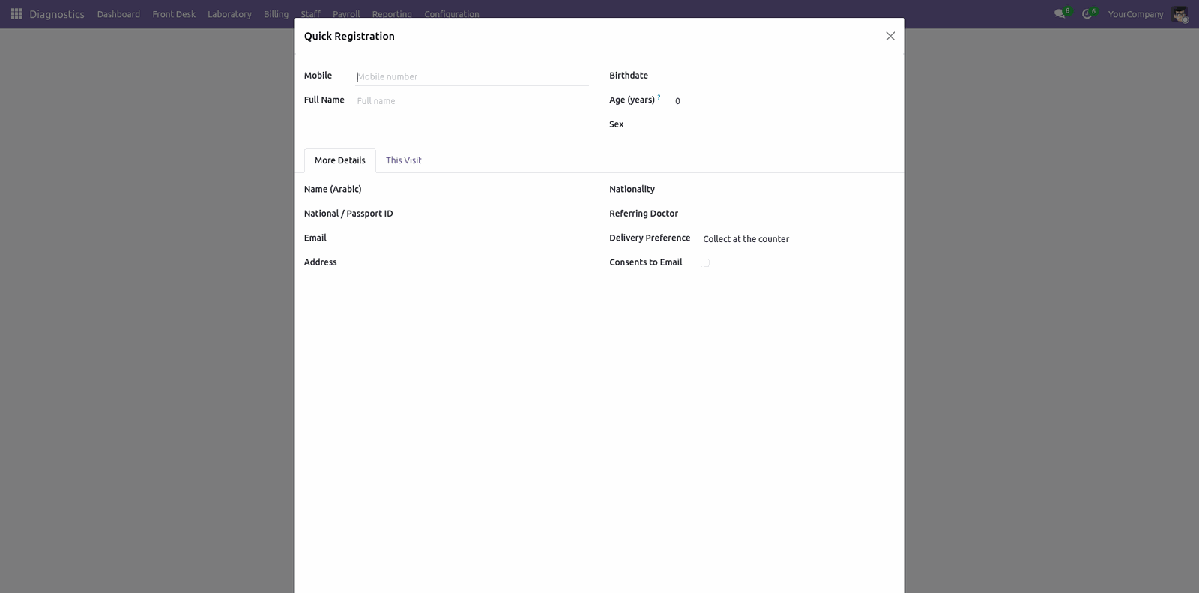Click the Age (years) value field
The image size is (1199, 593).
[x=785, y=100]
